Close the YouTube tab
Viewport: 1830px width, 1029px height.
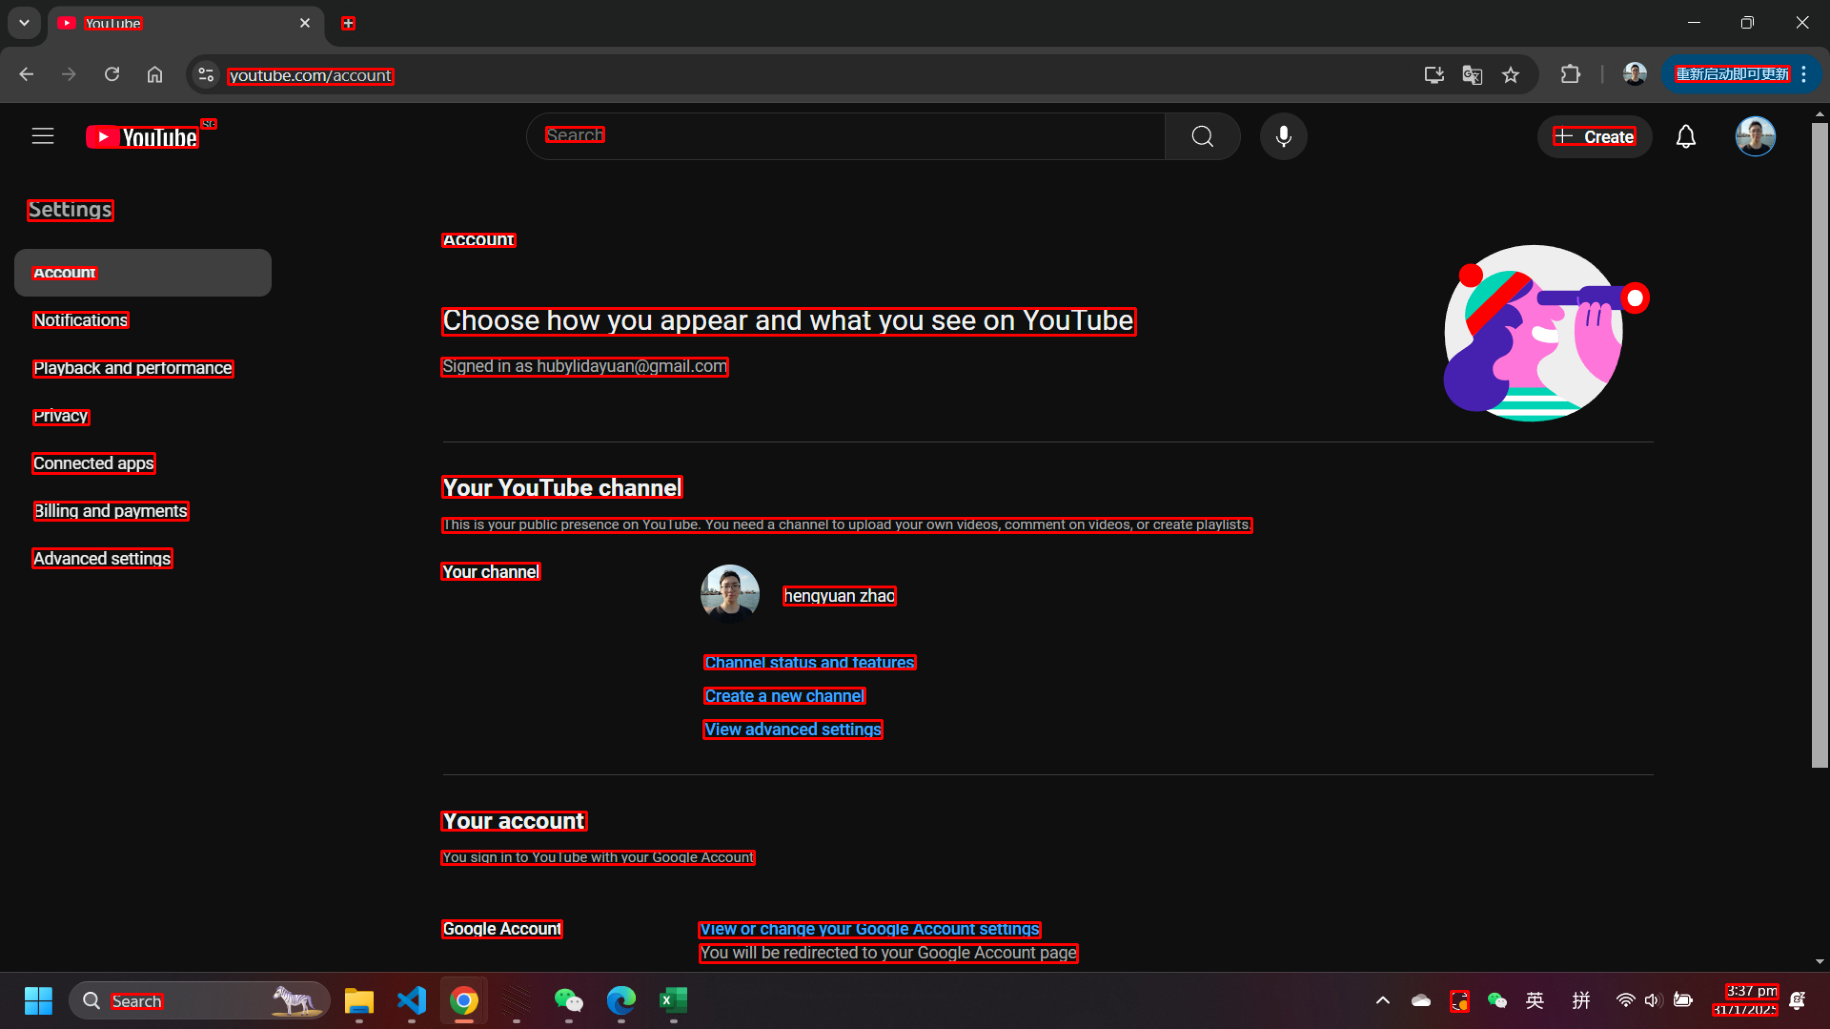[x=305, y=23]
